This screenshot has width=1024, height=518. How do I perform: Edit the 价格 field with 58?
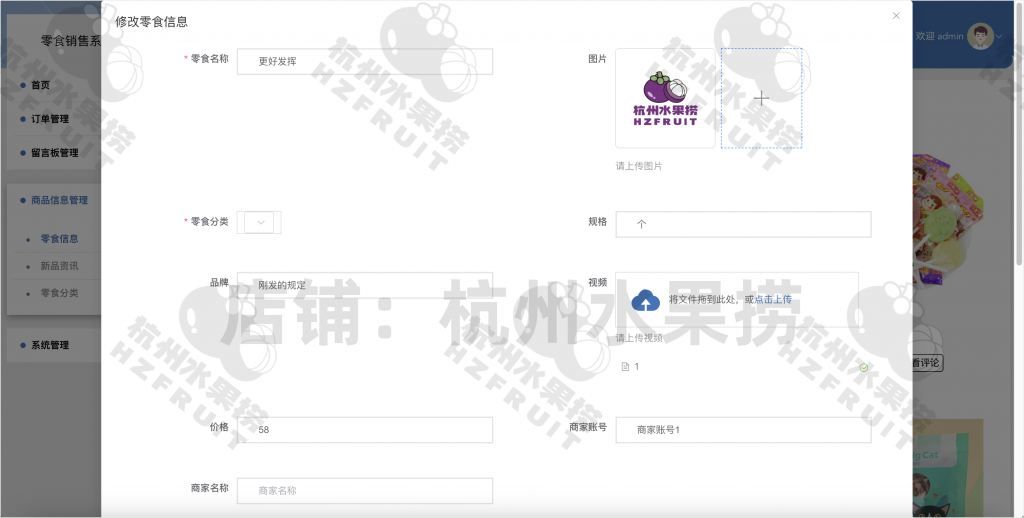click(x=364, y=430)
